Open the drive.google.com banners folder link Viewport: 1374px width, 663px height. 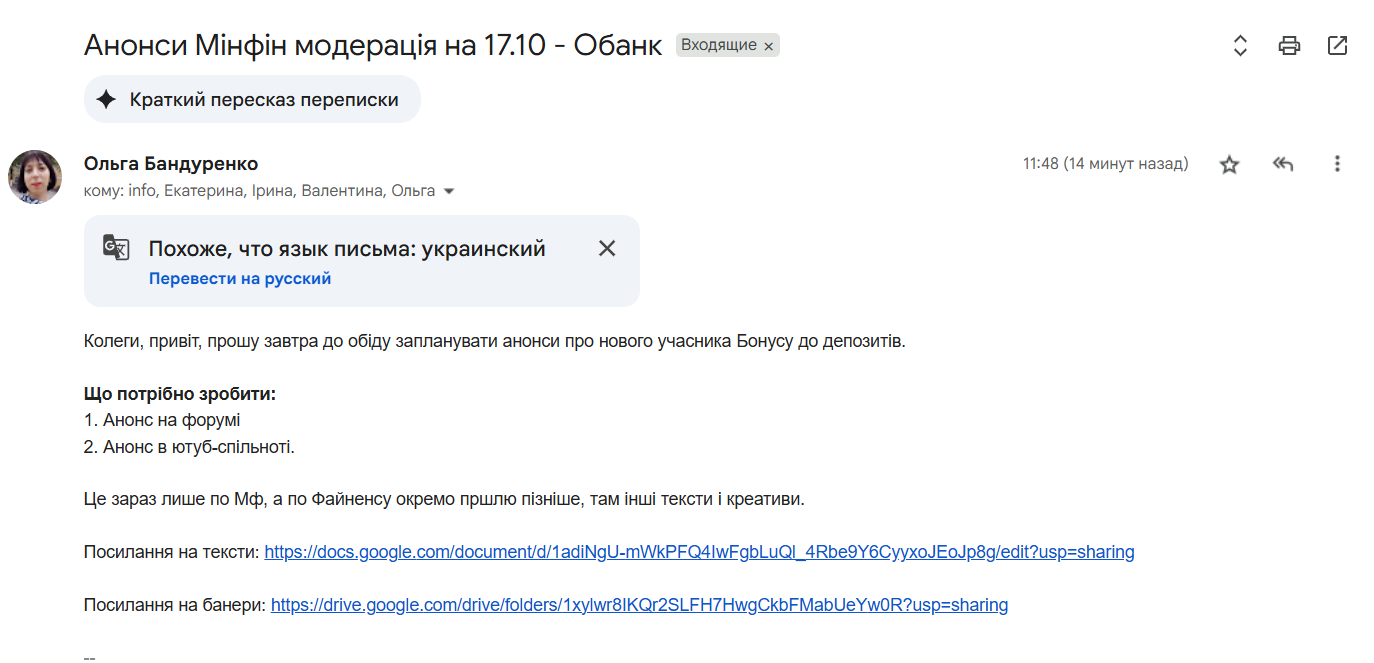point(639,605)
